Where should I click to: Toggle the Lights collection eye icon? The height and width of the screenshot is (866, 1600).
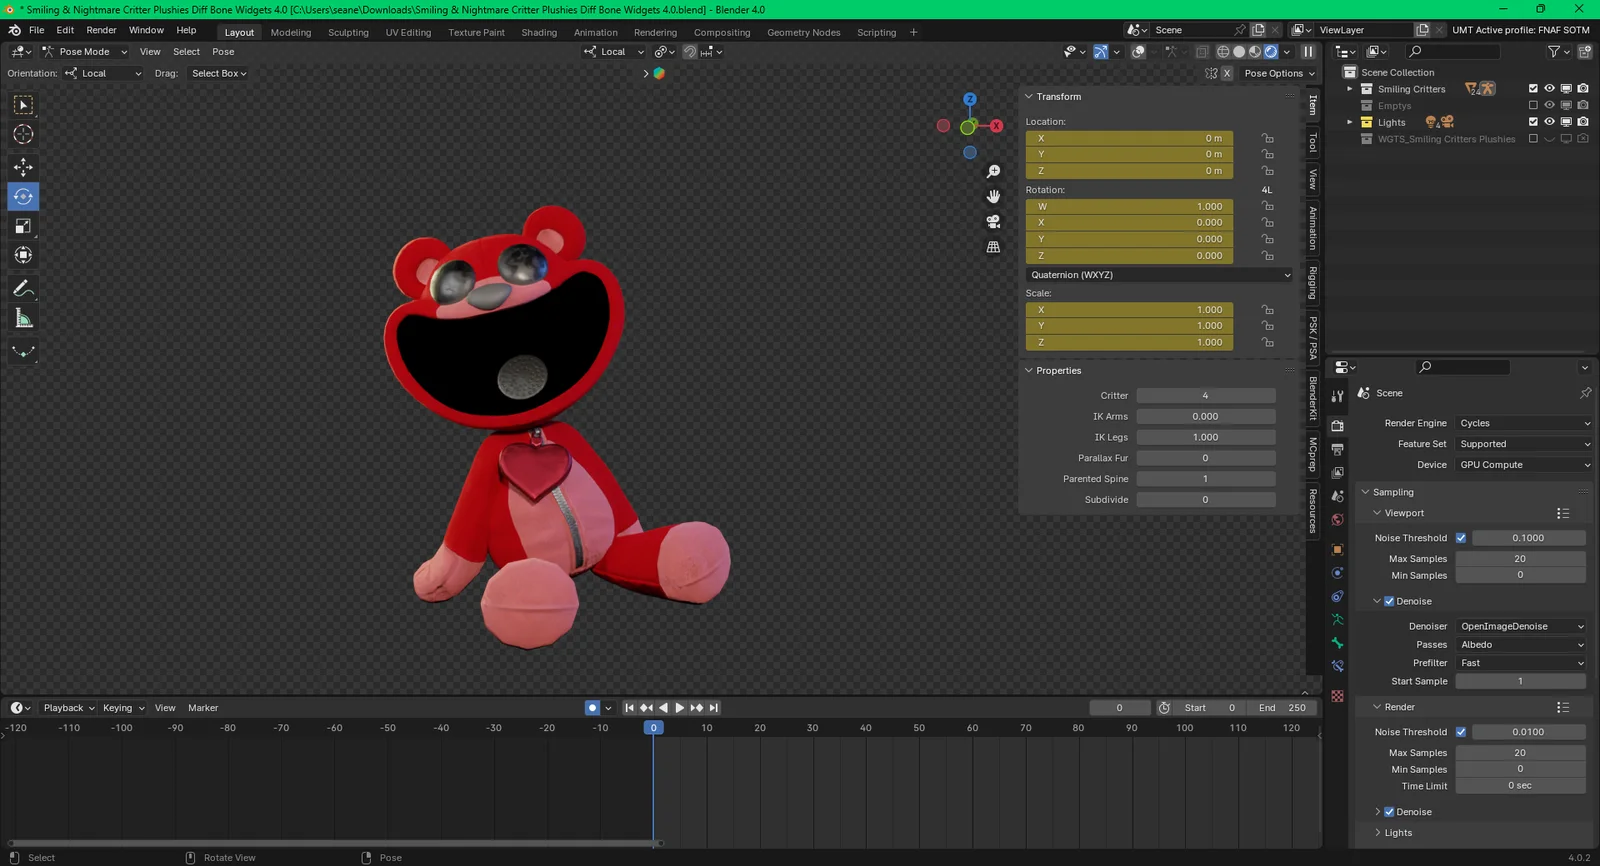1549,122
